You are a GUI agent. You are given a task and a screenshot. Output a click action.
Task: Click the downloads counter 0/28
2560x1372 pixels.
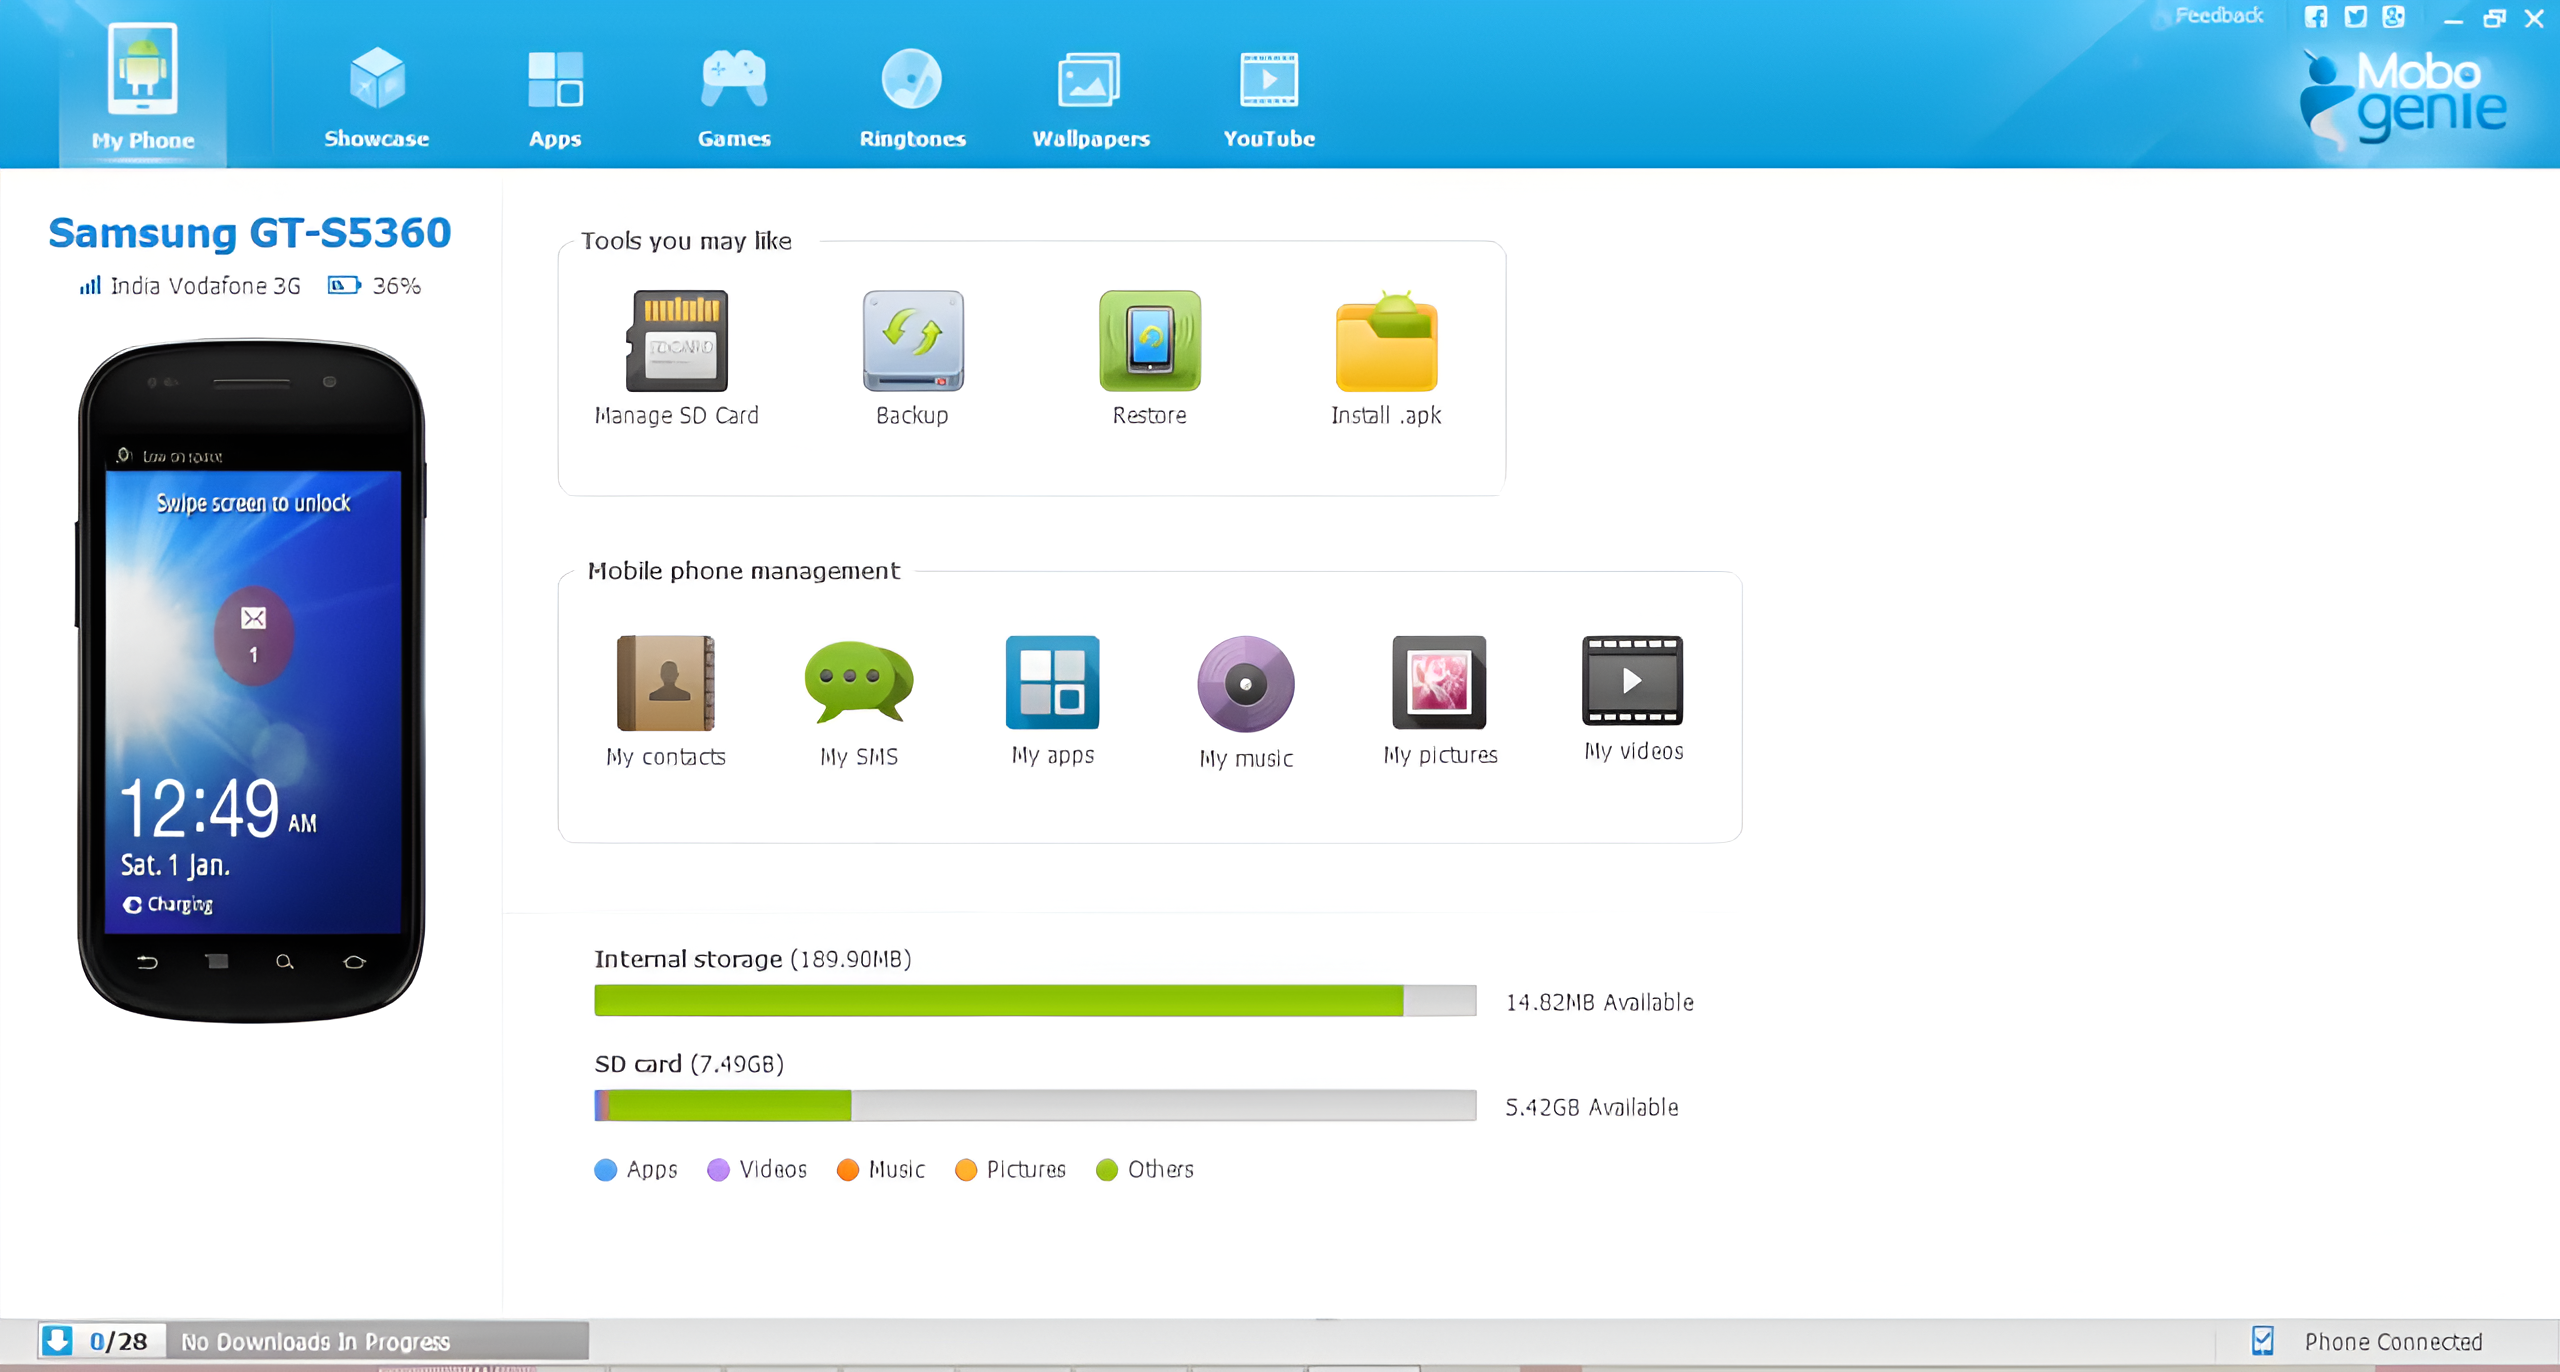(x=117, y=1341)
